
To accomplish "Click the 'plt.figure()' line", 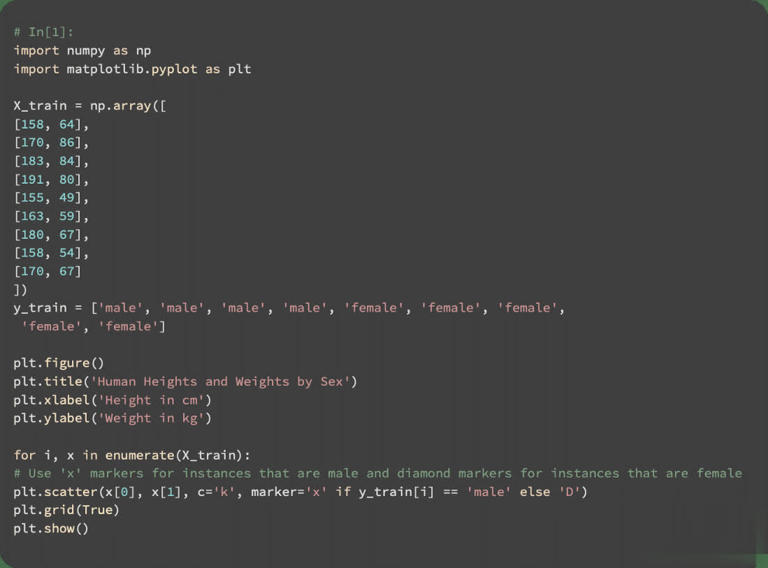I will (58, 363).
